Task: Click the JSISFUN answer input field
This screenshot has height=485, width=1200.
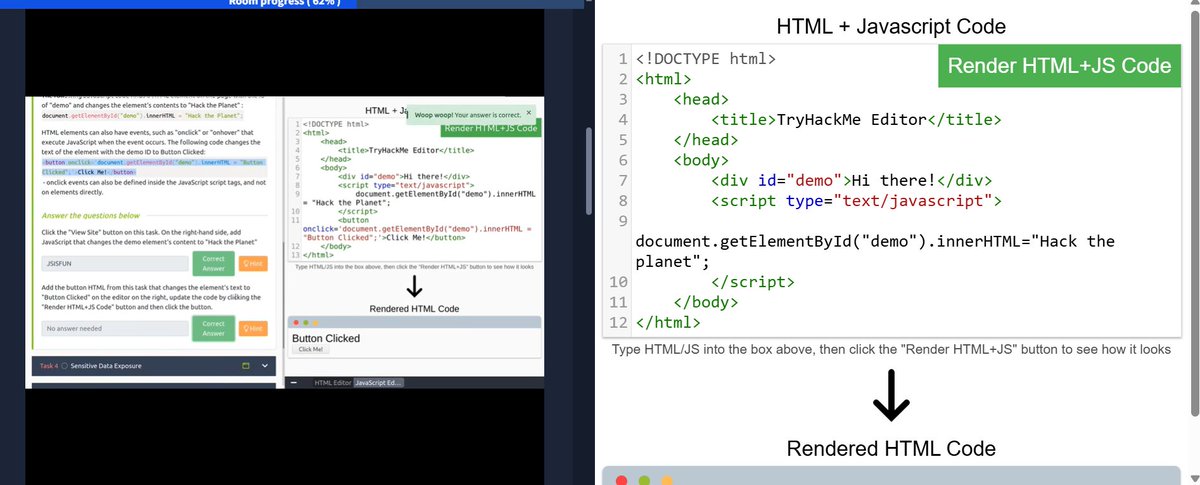Action: pyautogui.click(x=113, y=265)
